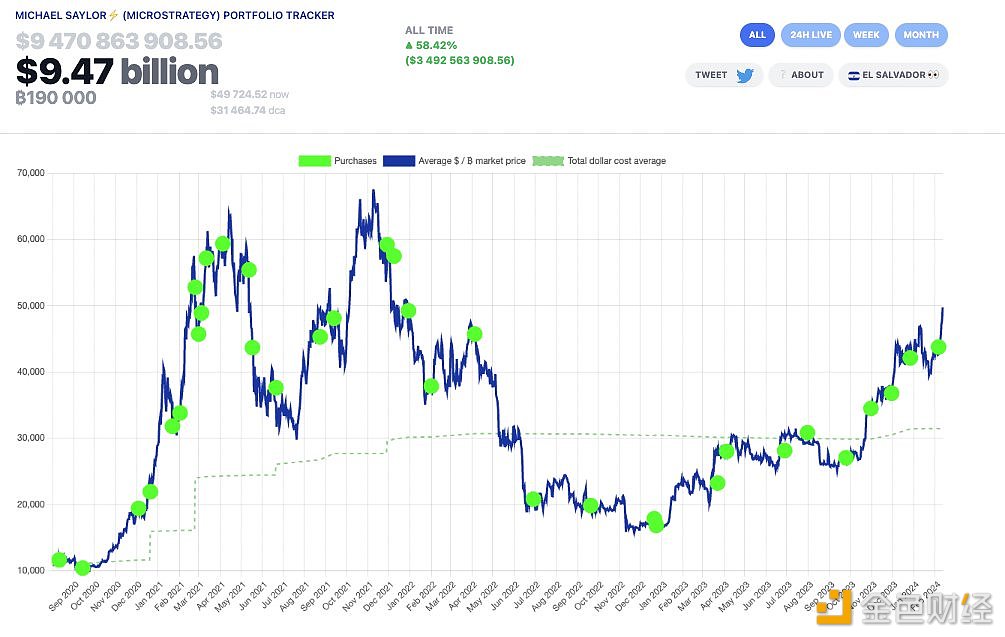The height and width of the screenshot is (637, 1005).
Task: Click the Jun 2022 x-axis label
Action: click(504, 595)
